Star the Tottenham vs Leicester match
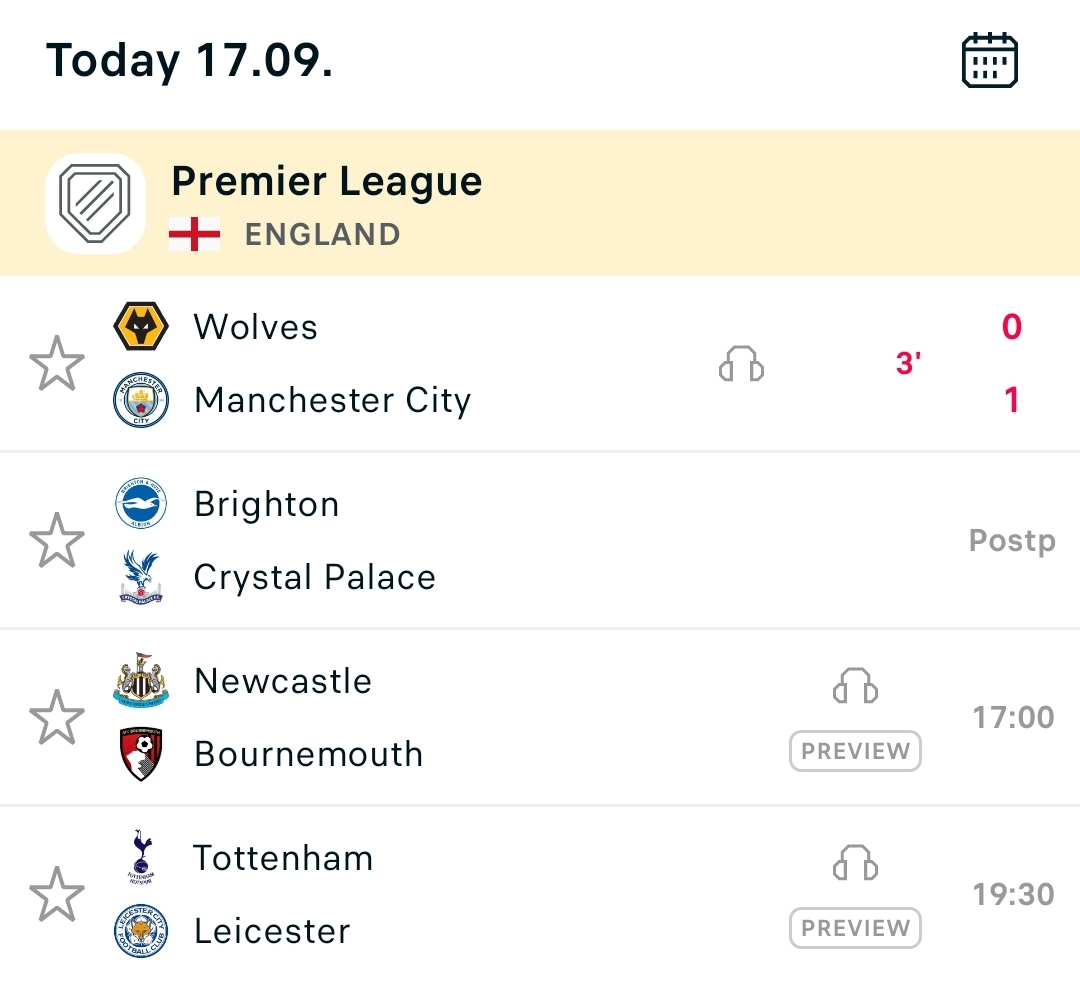 (x=57, y=894)
